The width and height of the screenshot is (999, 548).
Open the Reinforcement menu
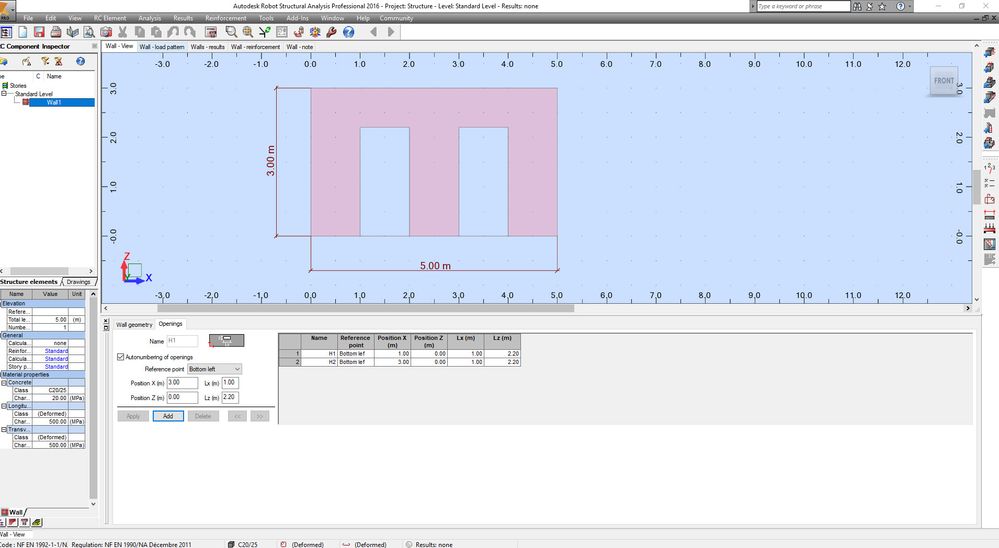tap(226, 18)
